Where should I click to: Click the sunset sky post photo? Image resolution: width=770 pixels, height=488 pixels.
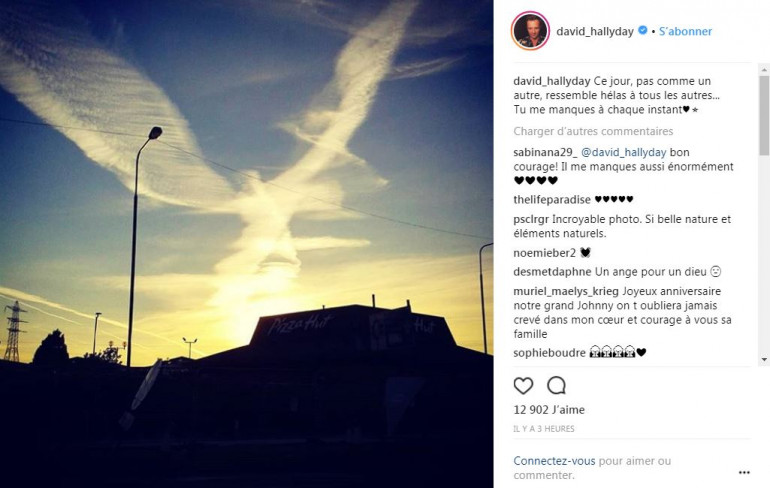(x=247, y=244)
